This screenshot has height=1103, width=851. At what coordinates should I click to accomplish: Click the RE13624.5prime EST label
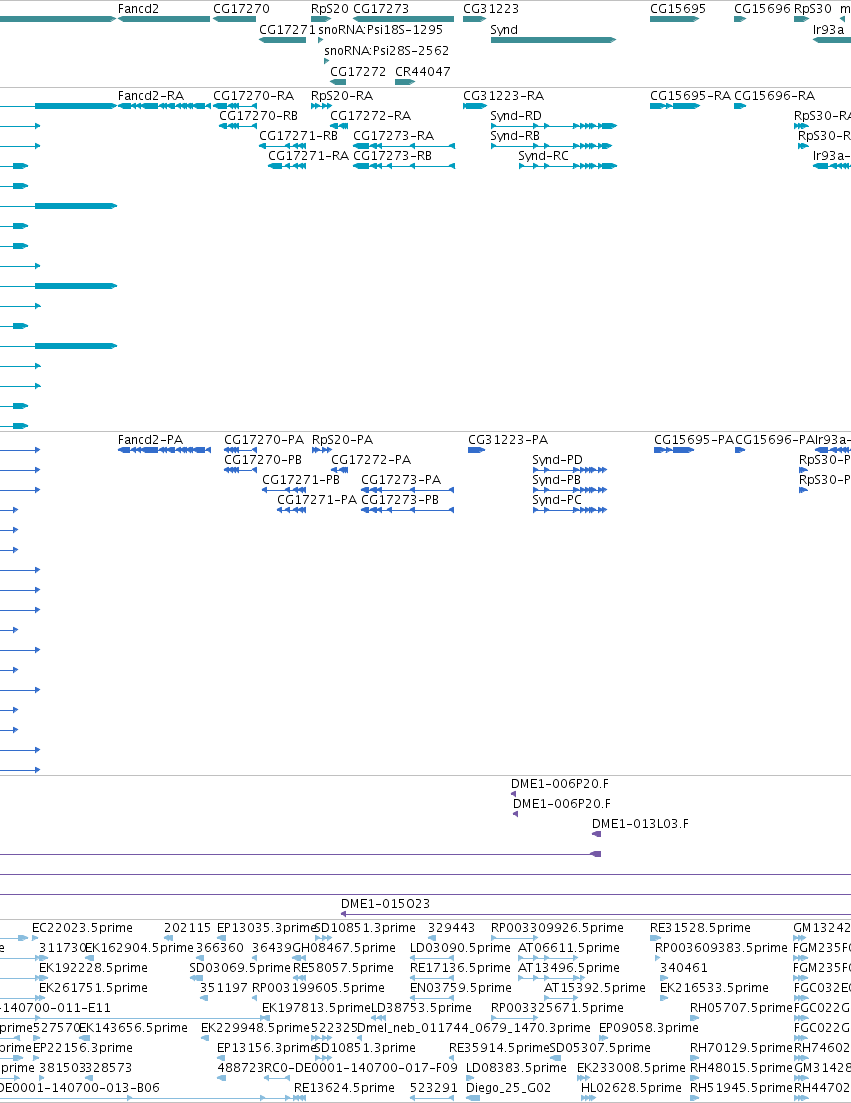[344, 1088]
